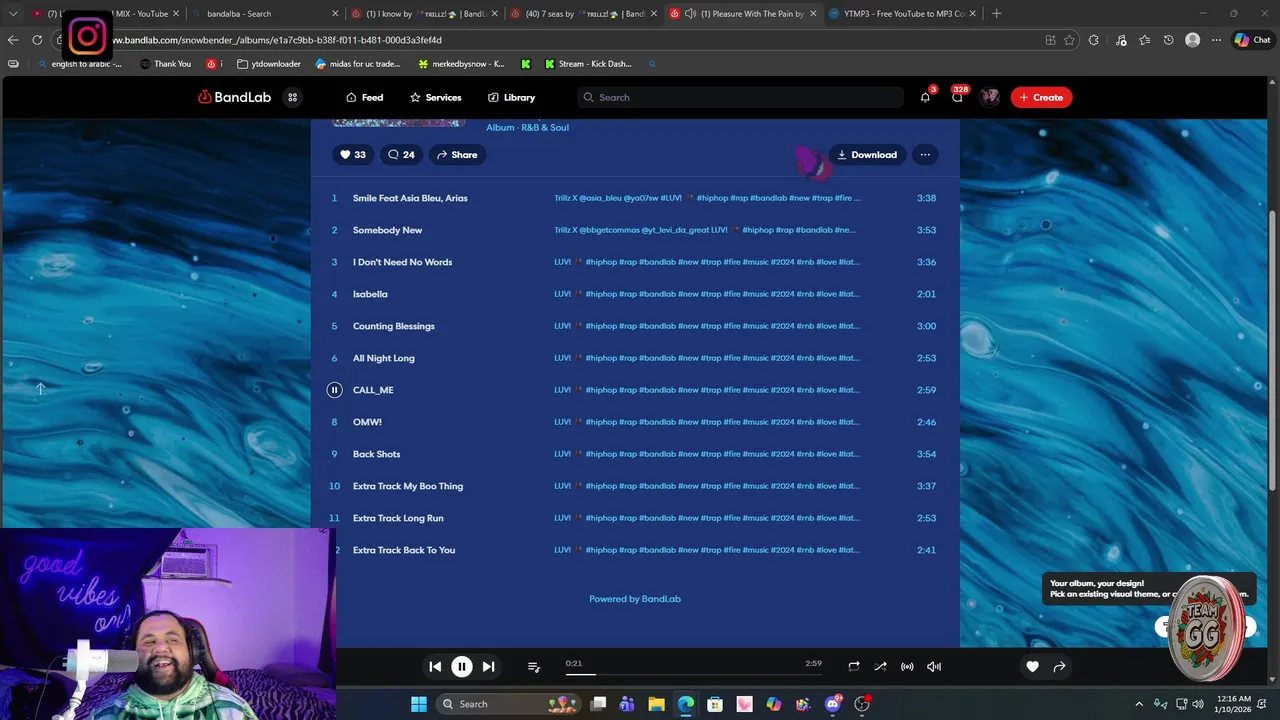Open the user profile avatar in the BandLab header
The image size is (1280, 720).
pos(990,97)
